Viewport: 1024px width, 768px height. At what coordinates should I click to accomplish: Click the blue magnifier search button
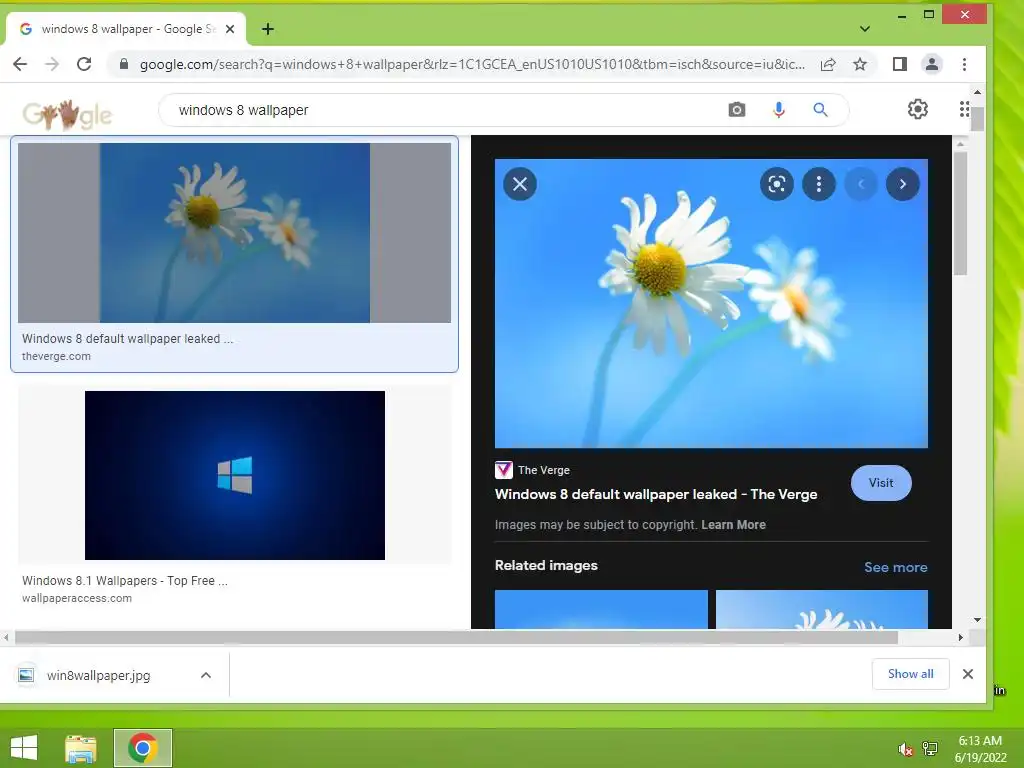pyautogui.click(x=820, y=110)
